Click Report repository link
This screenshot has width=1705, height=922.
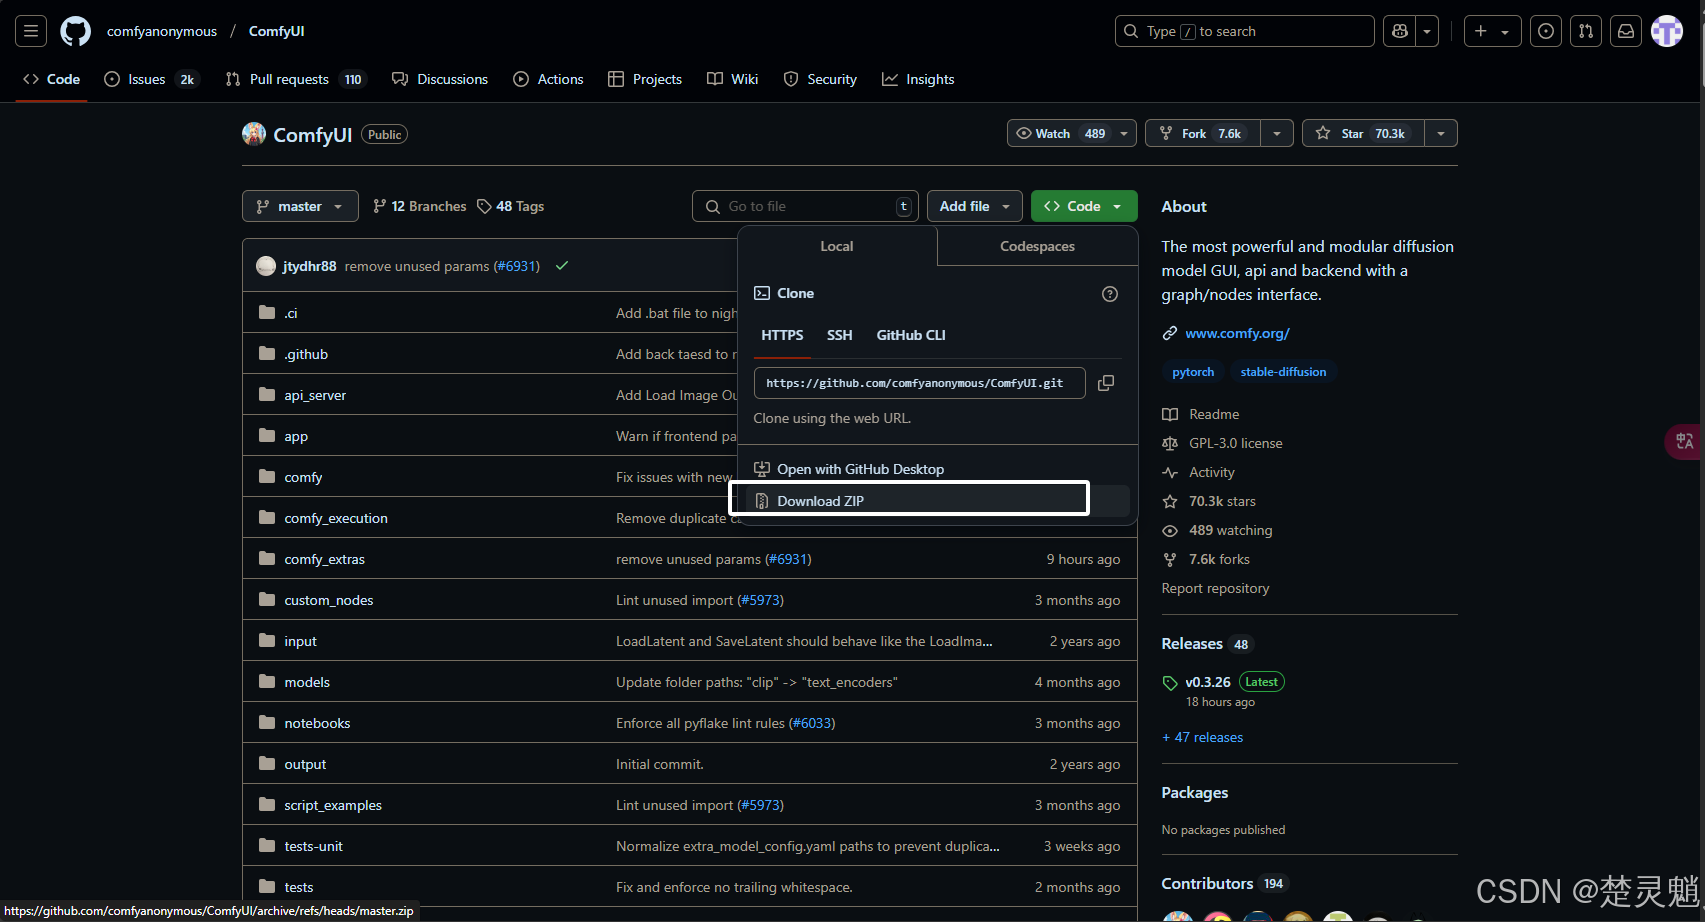point(1215,588)
